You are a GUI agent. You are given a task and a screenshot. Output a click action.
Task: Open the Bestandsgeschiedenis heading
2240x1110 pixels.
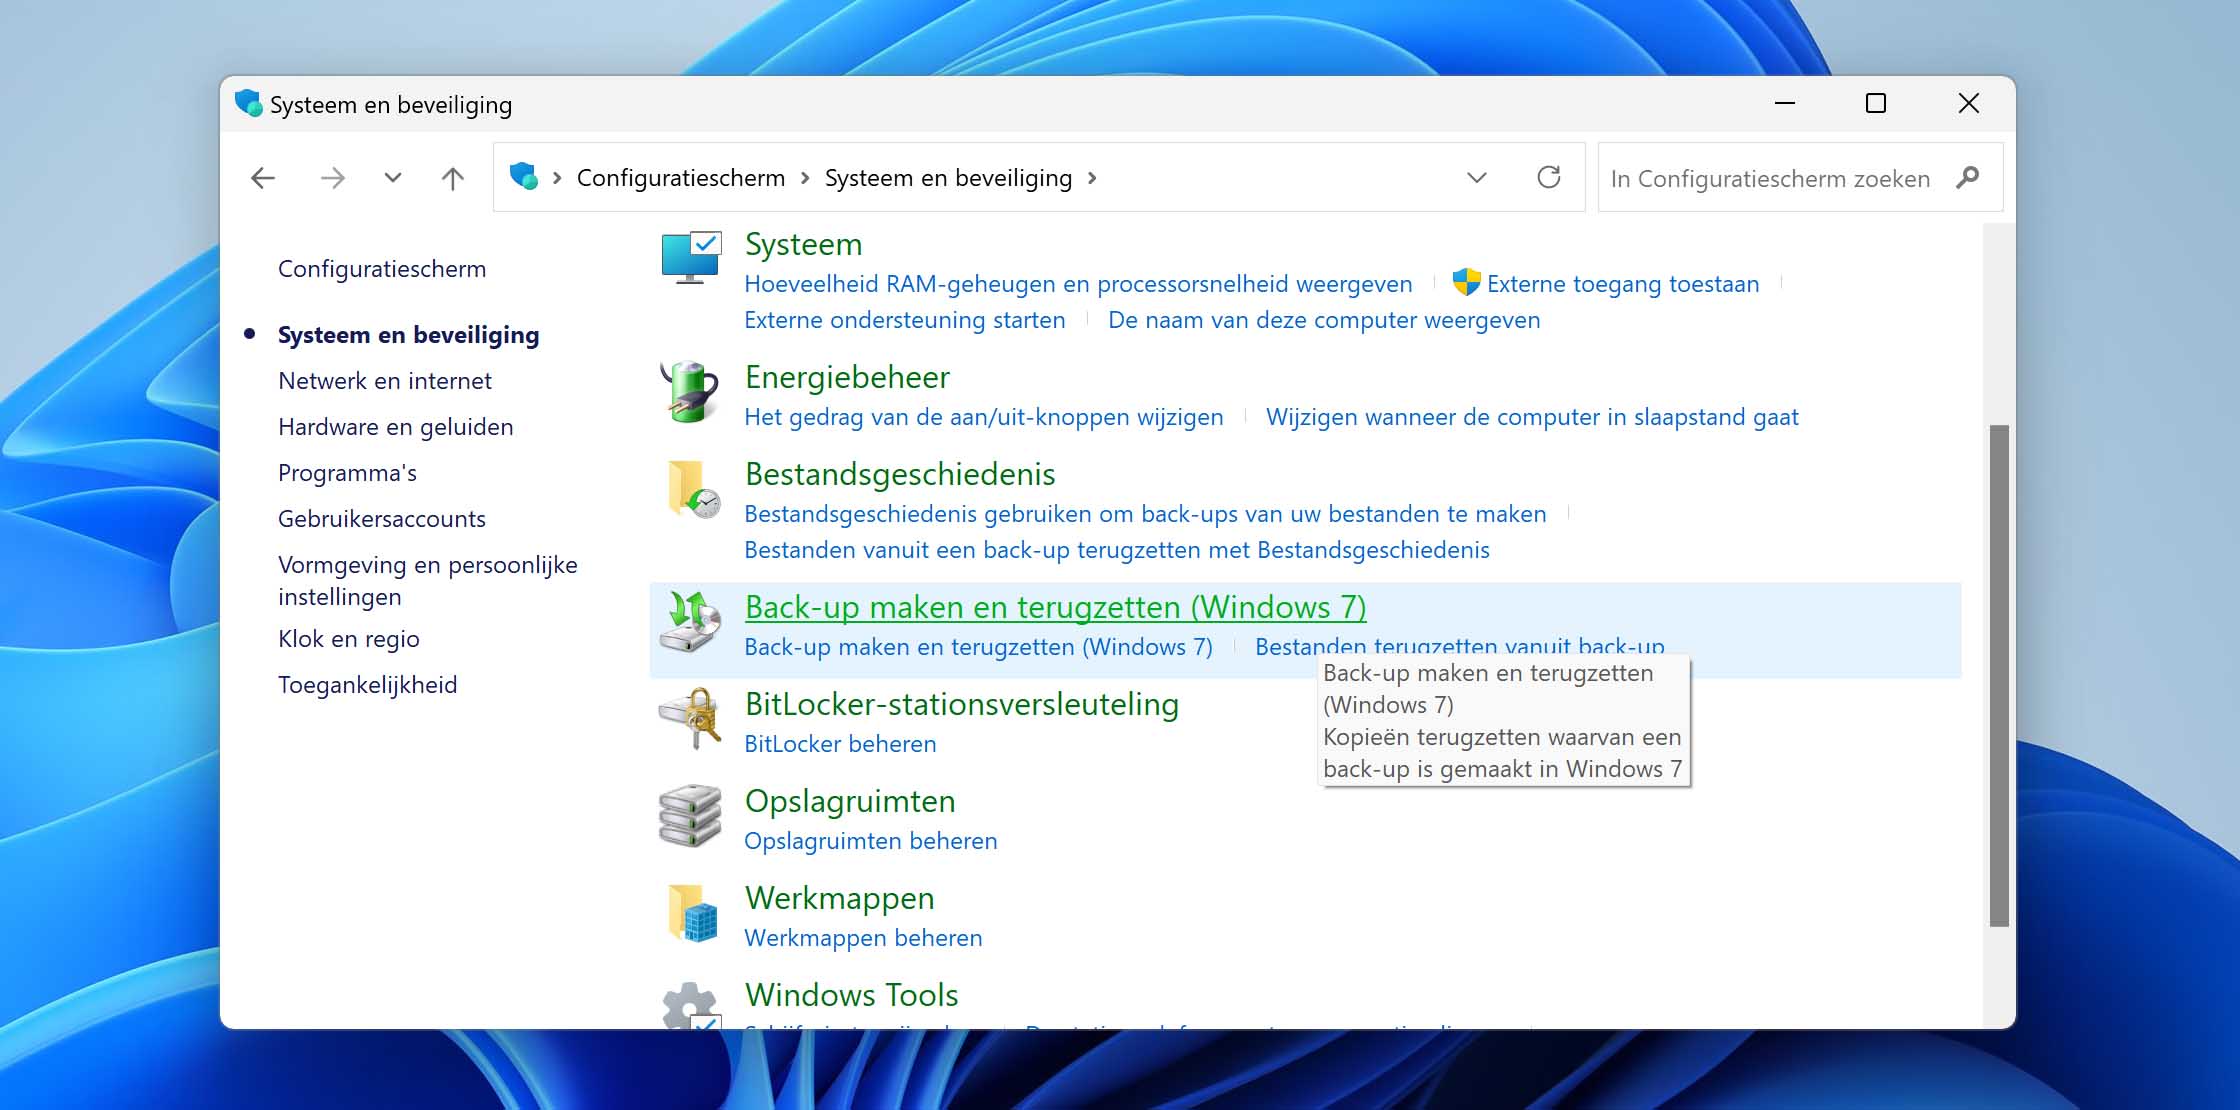900,474
